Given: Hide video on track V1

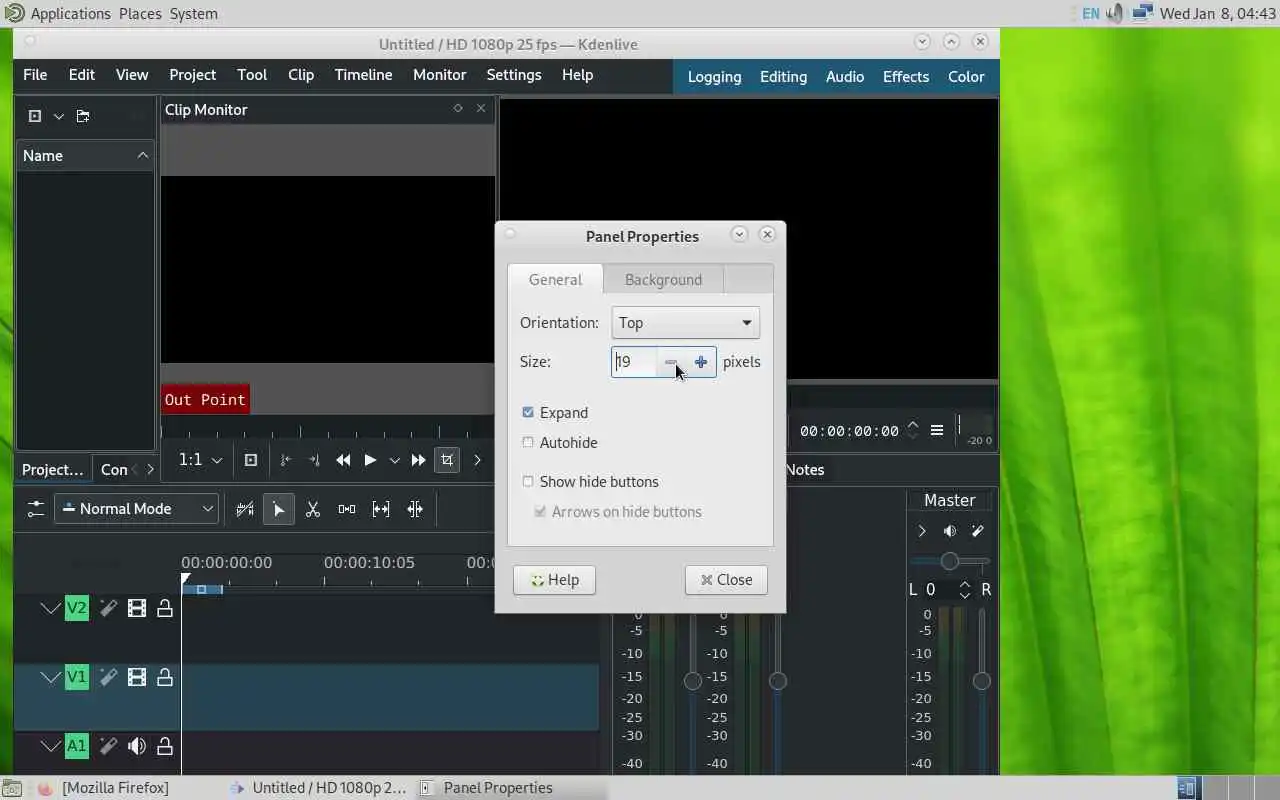Looking at the screenshot, I should (137, 677).
